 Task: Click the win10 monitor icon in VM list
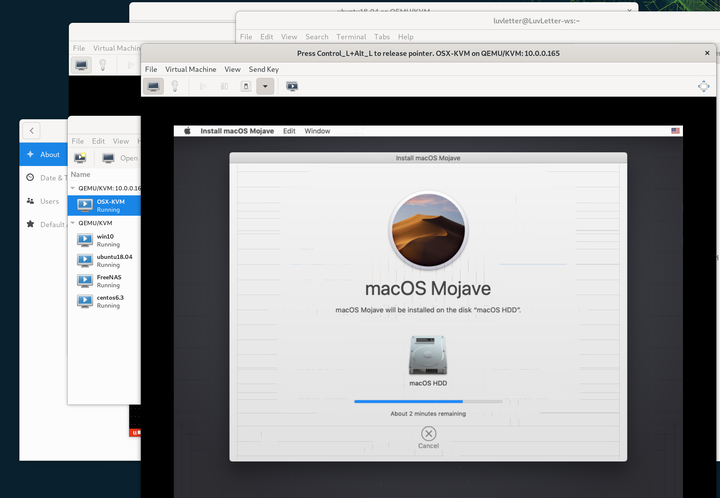pyautogui.click(x=85, y=240)
